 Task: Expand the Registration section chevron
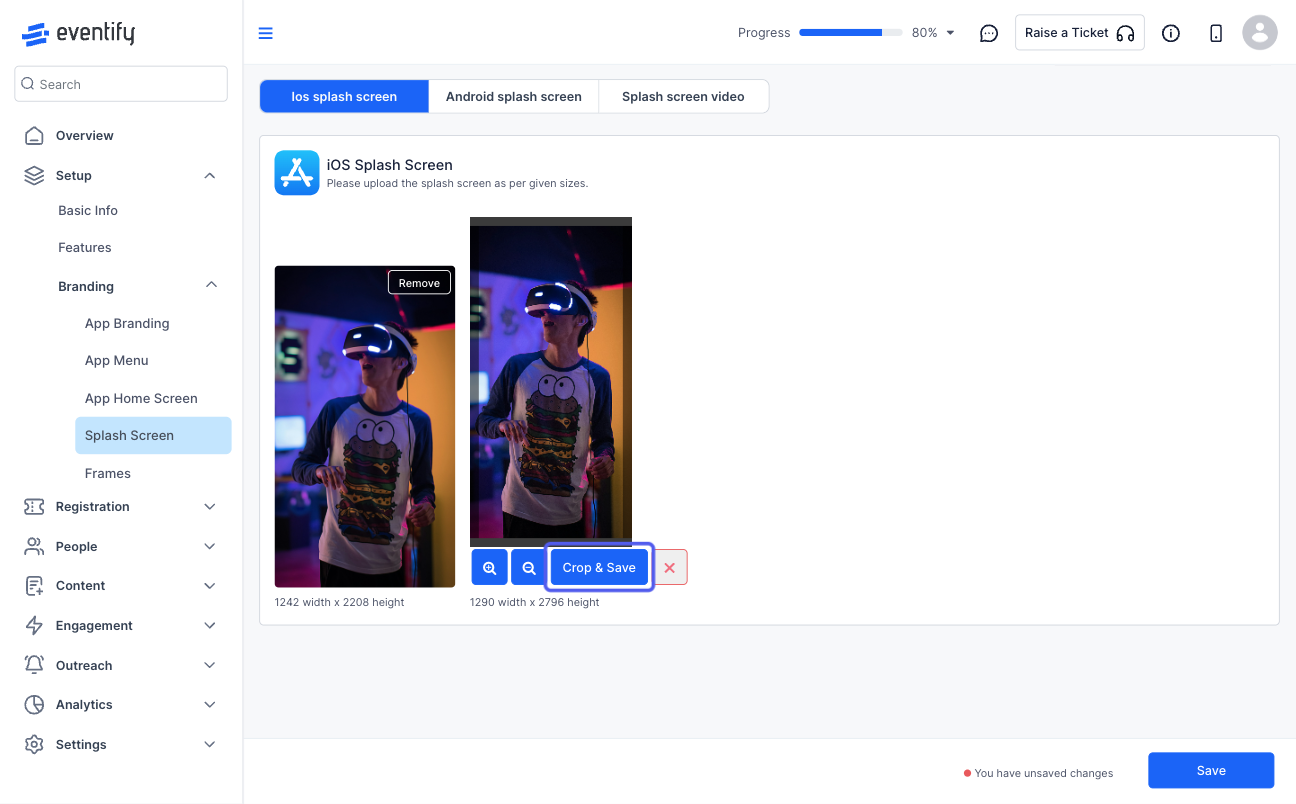pos(210,507)
